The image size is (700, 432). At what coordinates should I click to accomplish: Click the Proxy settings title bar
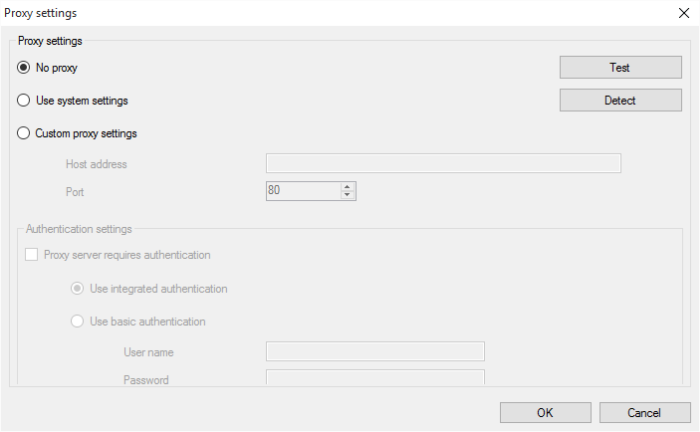(x=300, y=13)
